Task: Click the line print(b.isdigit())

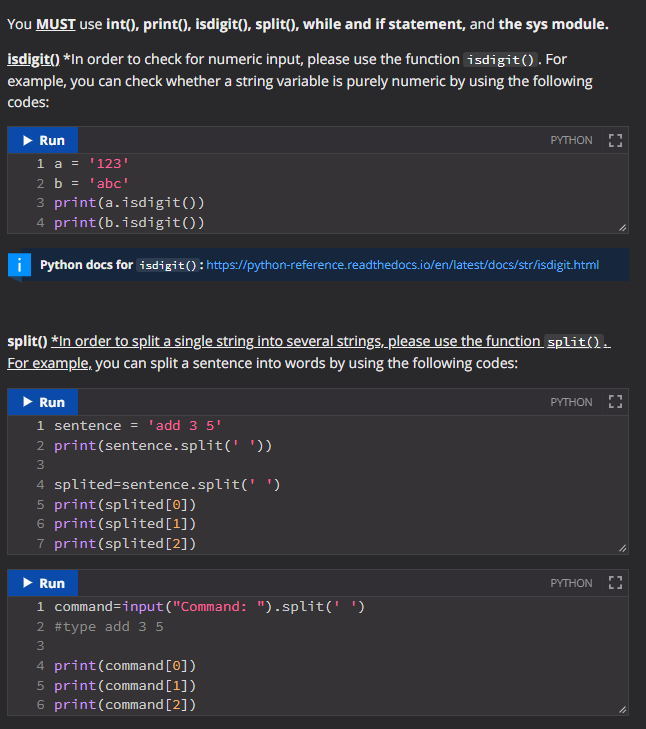Action: point(129,223)
